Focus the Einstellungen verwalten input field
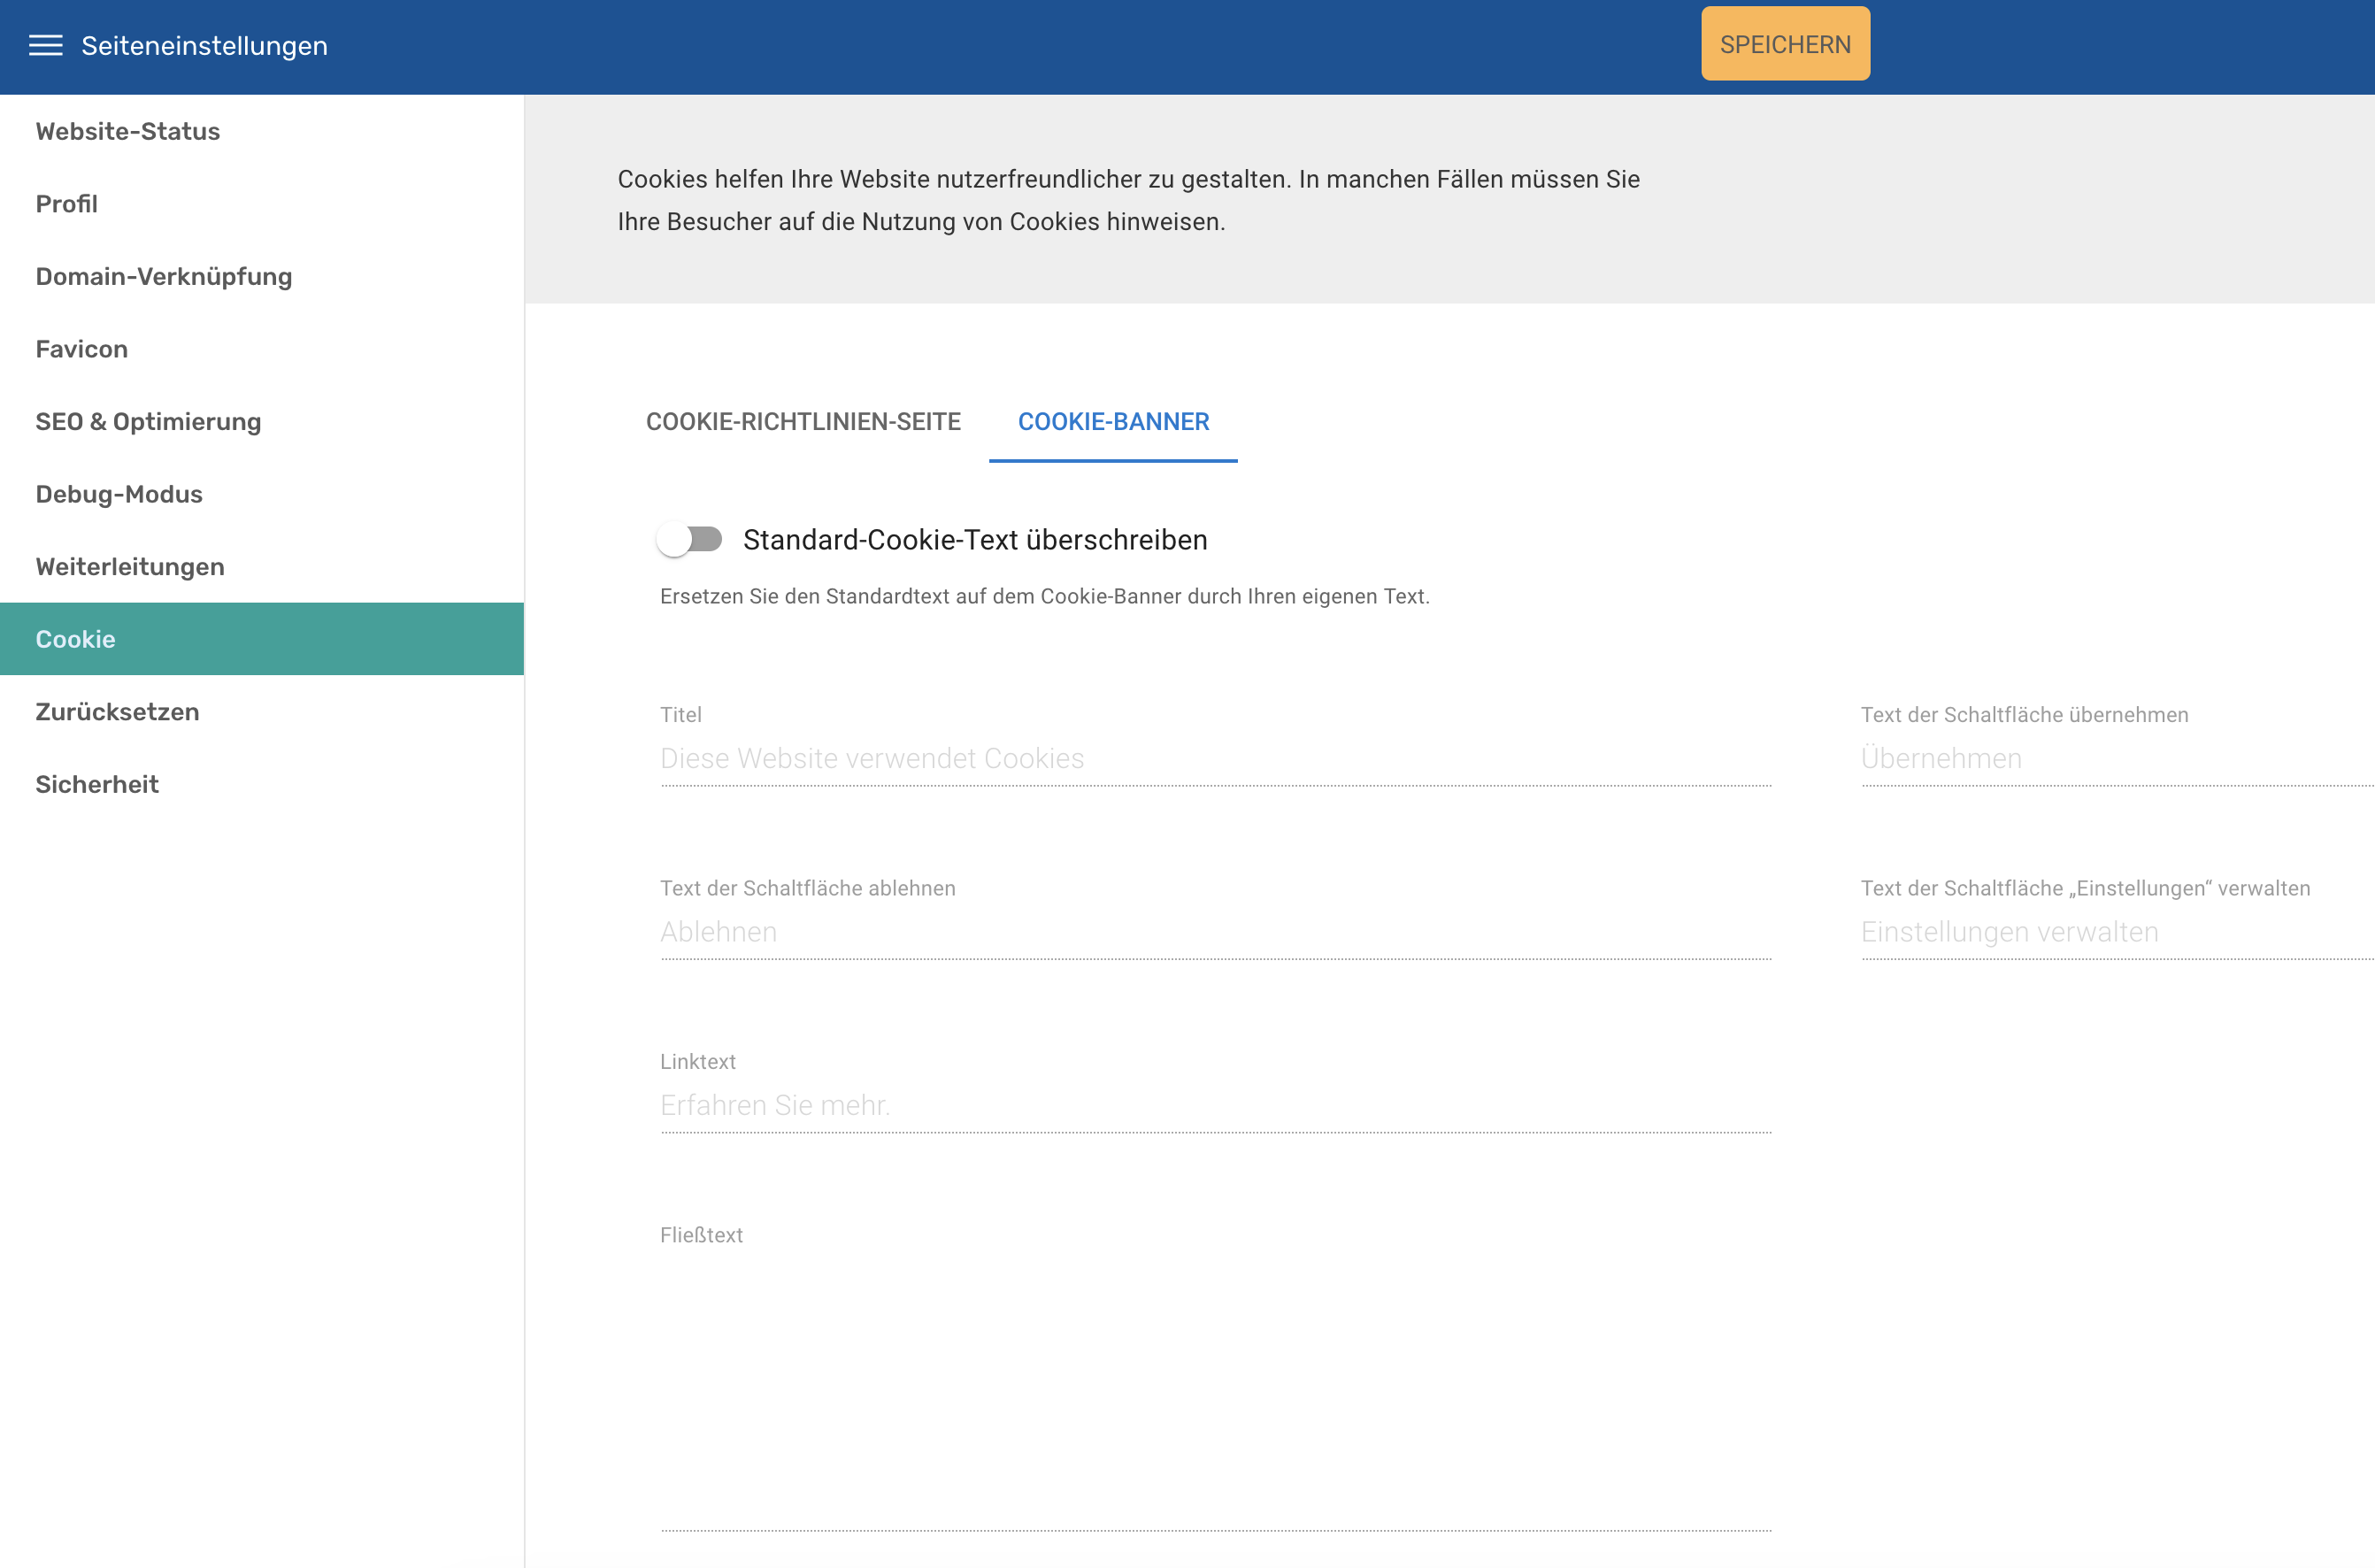2375x1568 pixels. tap(2117, 932)
